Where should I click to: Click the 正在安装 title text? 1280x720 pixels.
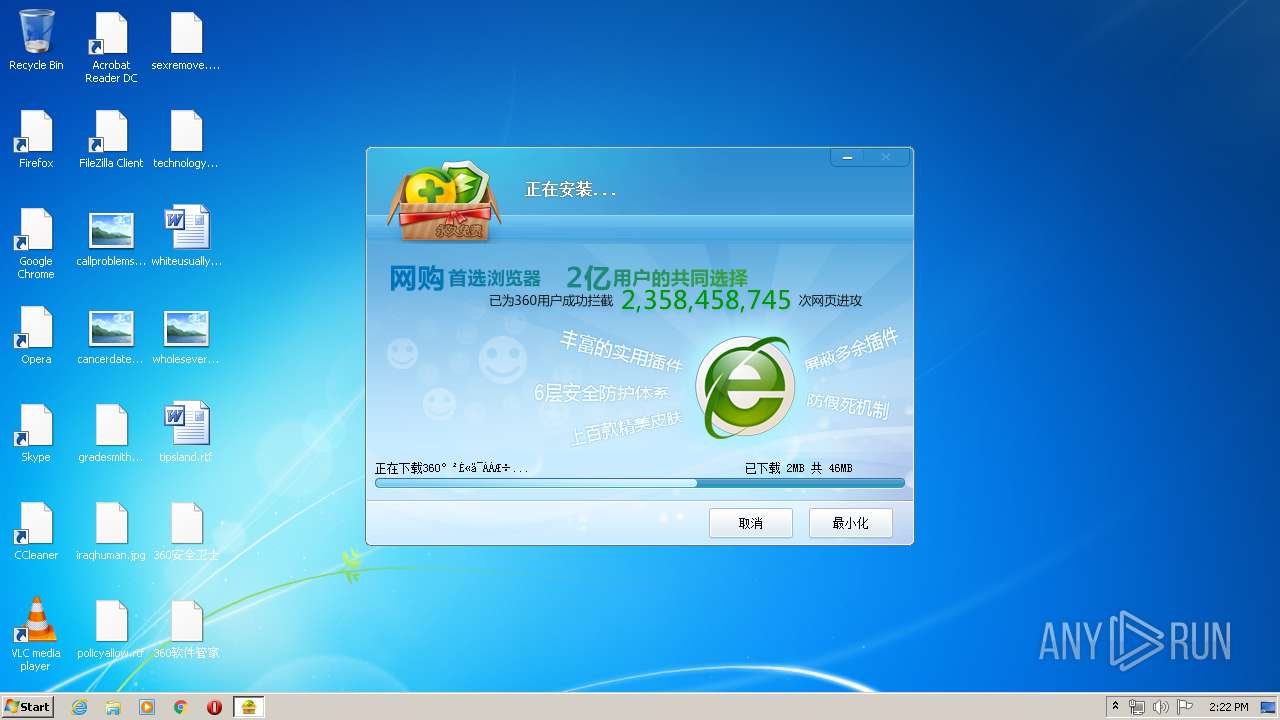tap(571, 189)
